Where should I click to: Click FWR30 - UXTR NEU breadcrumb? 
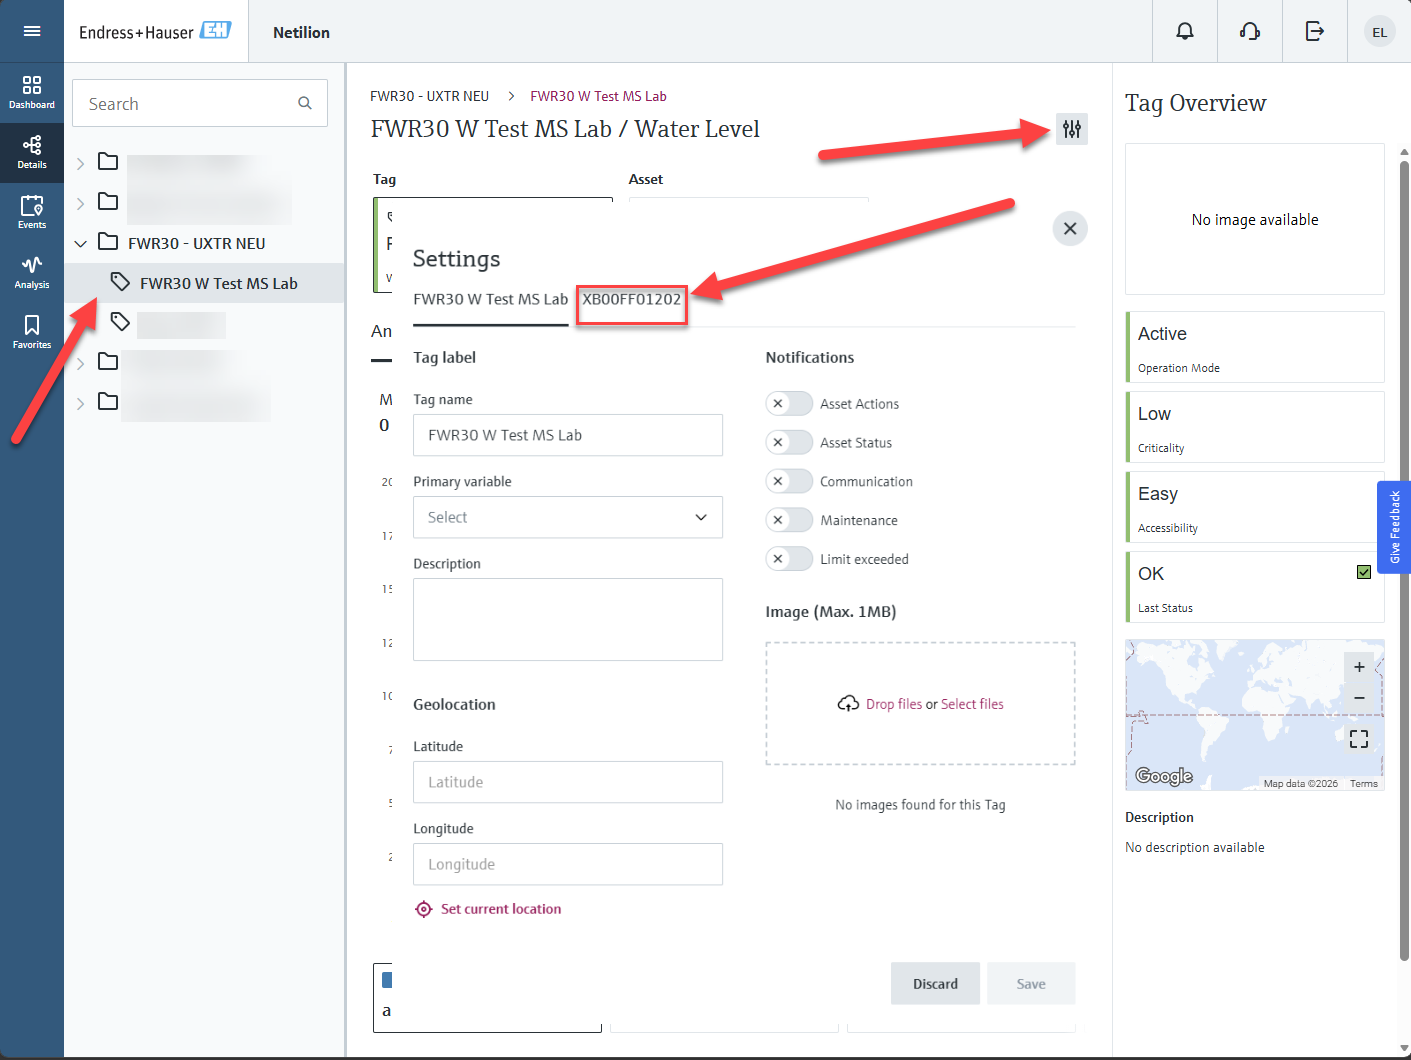pyautogui.click(x=430, y=96)
